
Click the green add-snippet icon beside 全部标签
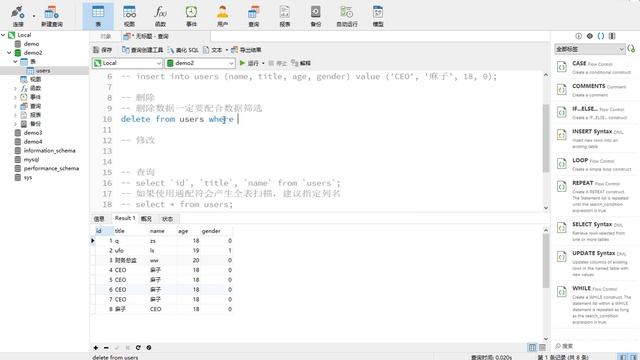pyautogui.click(x=631, y=49)
